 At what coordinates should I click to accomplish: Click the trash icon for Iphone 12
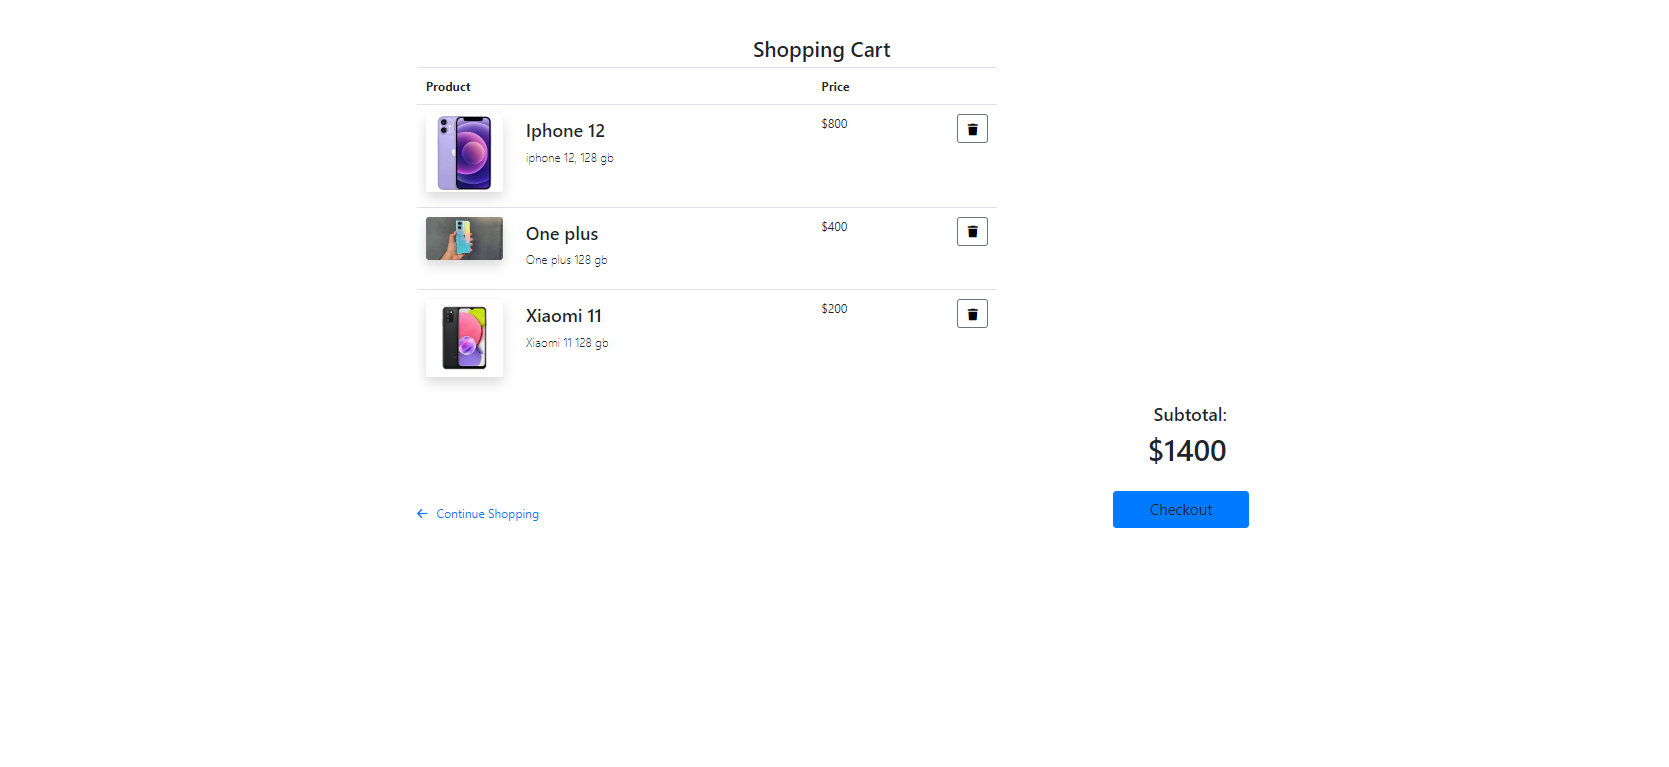coord(971,128)
